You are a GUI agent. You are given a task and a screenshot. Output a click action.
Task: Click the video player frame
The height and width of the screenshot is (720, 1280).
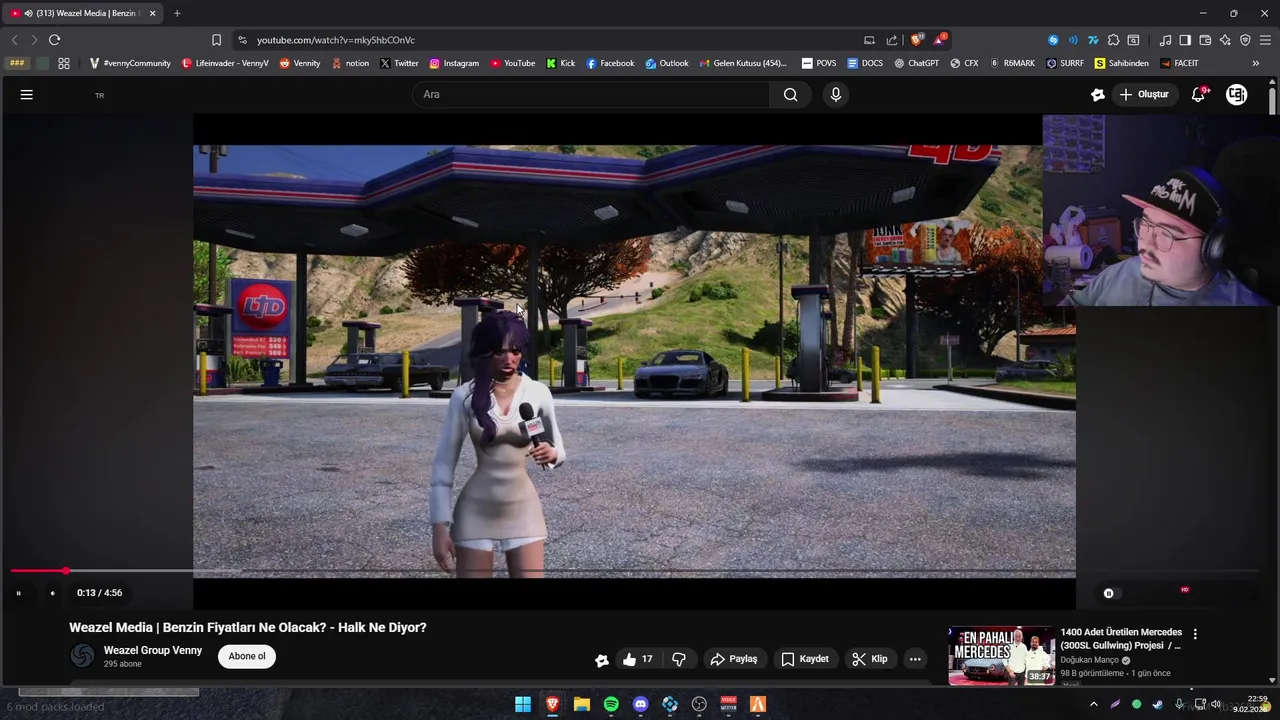tap(634, 361)
